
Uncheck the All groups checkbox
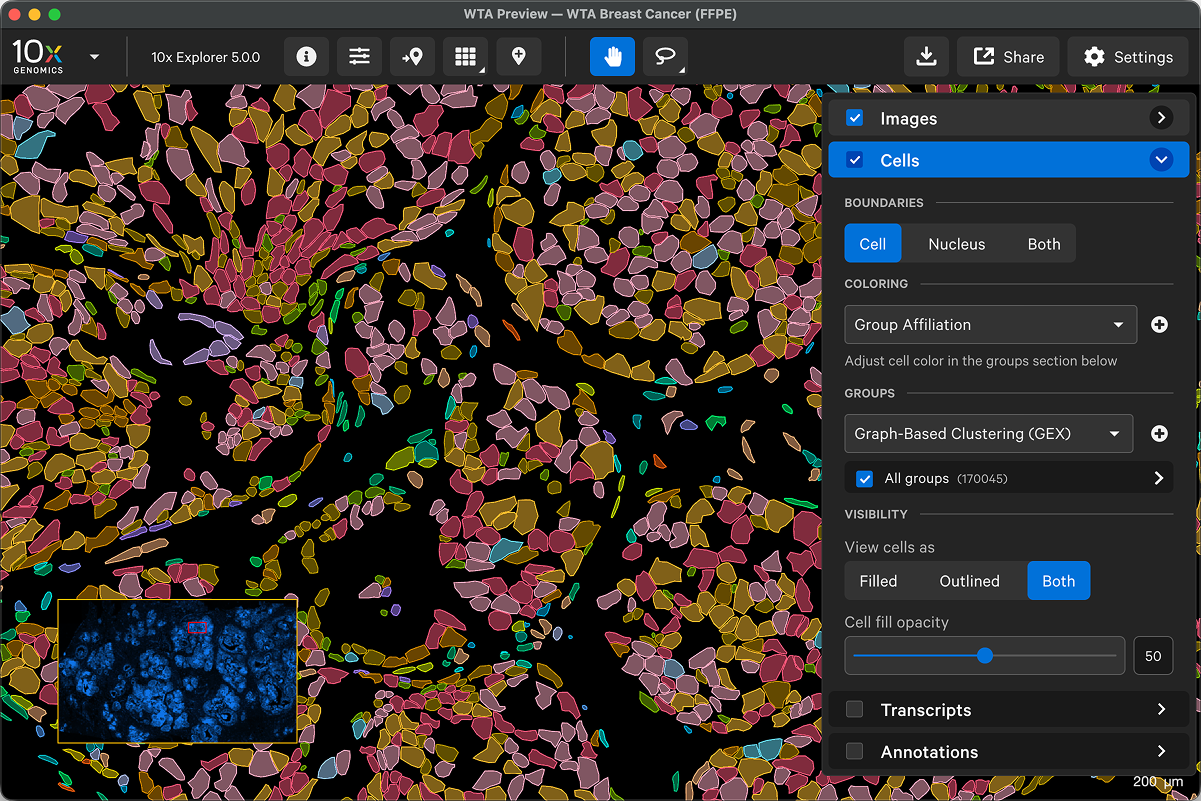865,479
